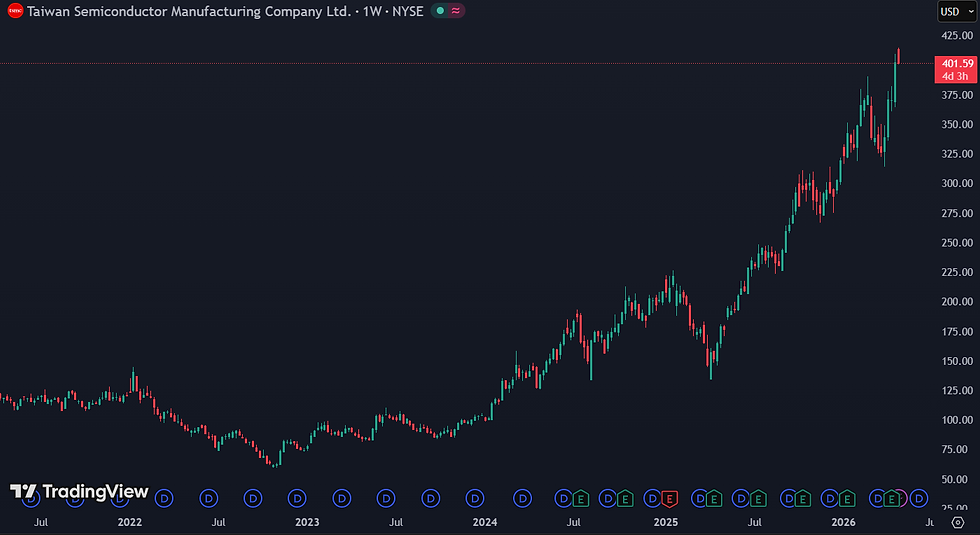Open the first dividend marker after 2024 label
The image size is (980, 535).
tap(522, 498)
